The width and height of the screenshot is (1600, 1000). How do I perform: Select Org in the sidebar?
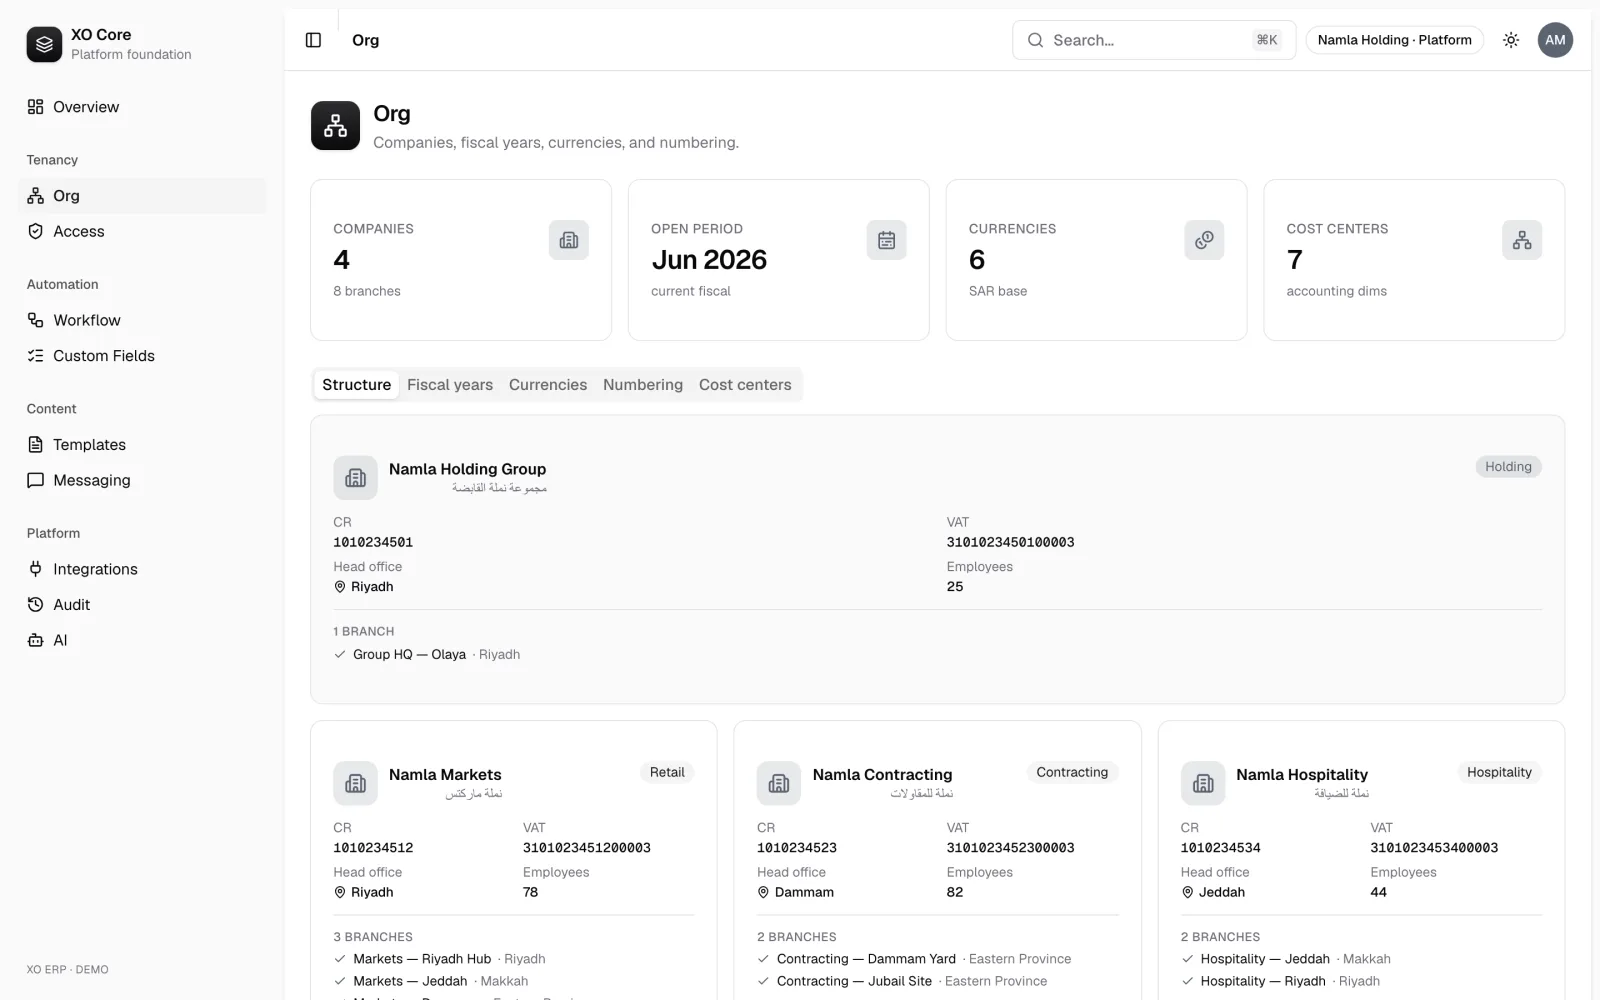tap(142, 196)
